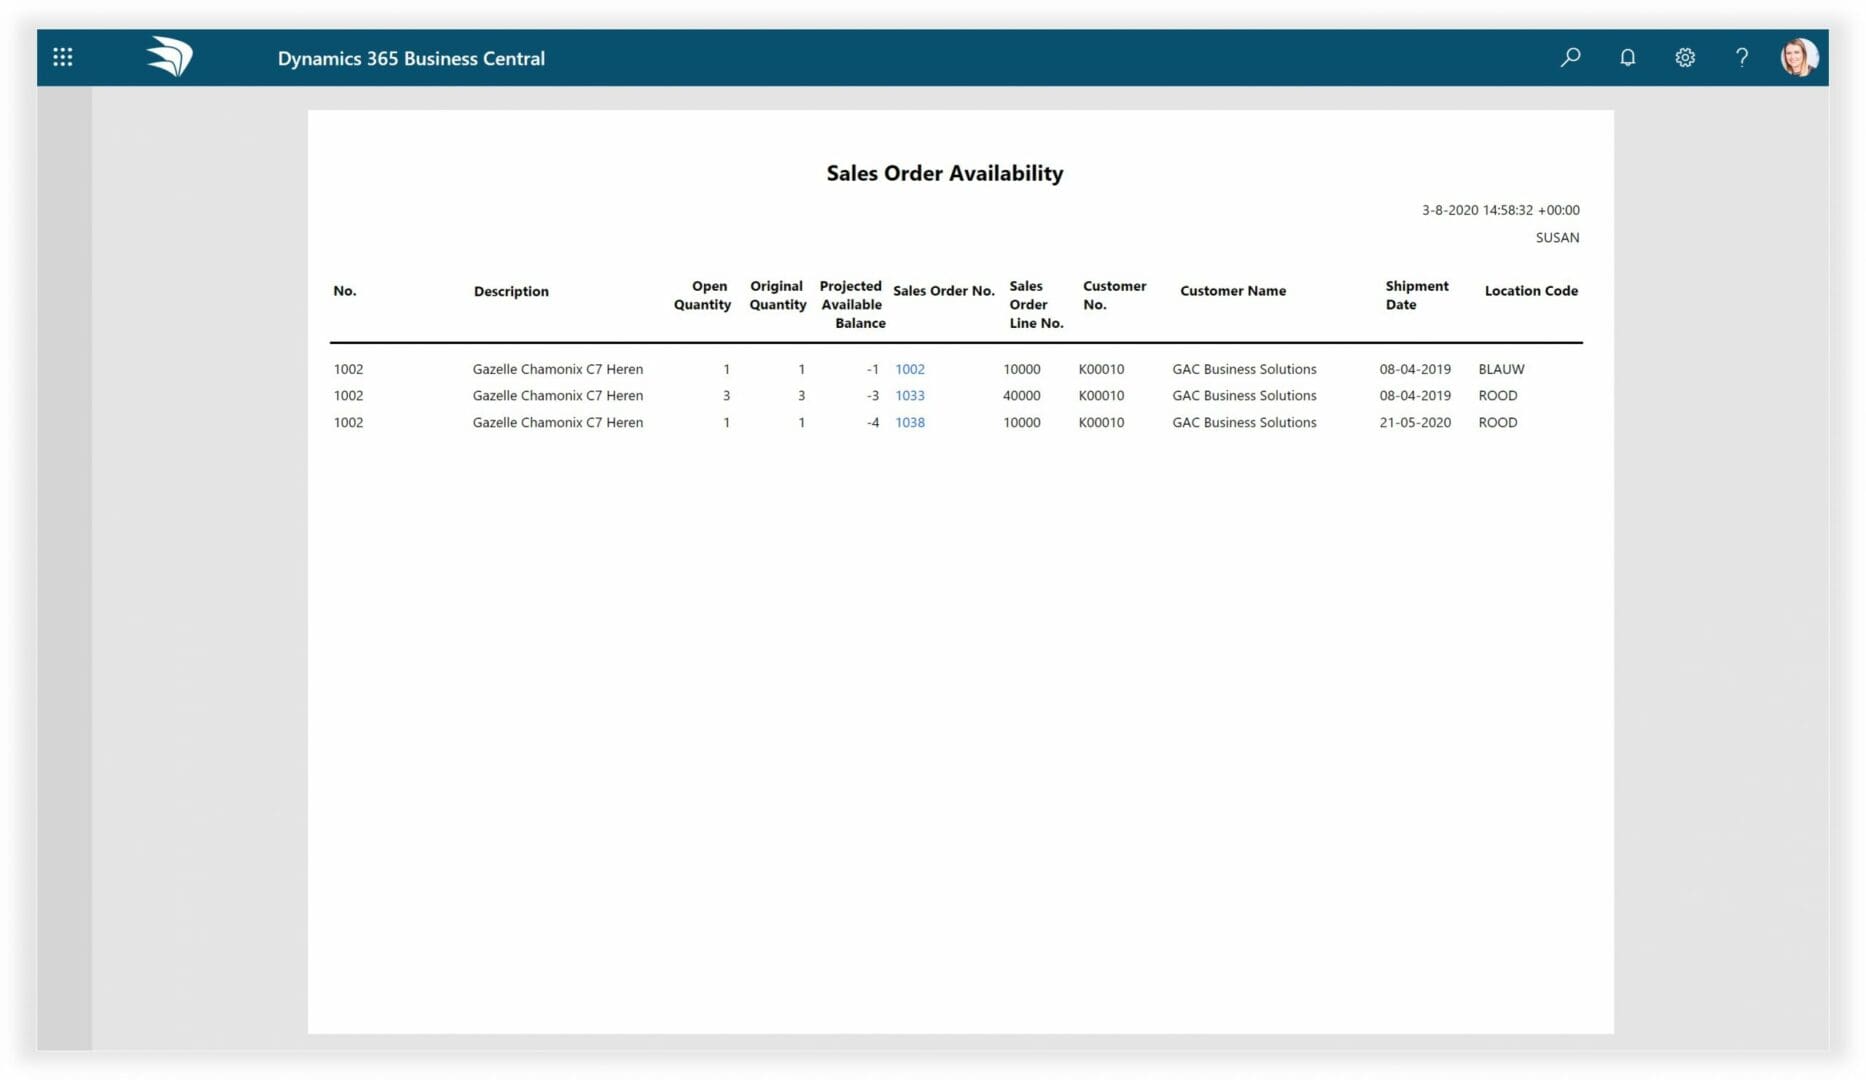1866x1080 pixels.
Task: Click the Dynamics company logo
Action: click(x=169, y=57)
